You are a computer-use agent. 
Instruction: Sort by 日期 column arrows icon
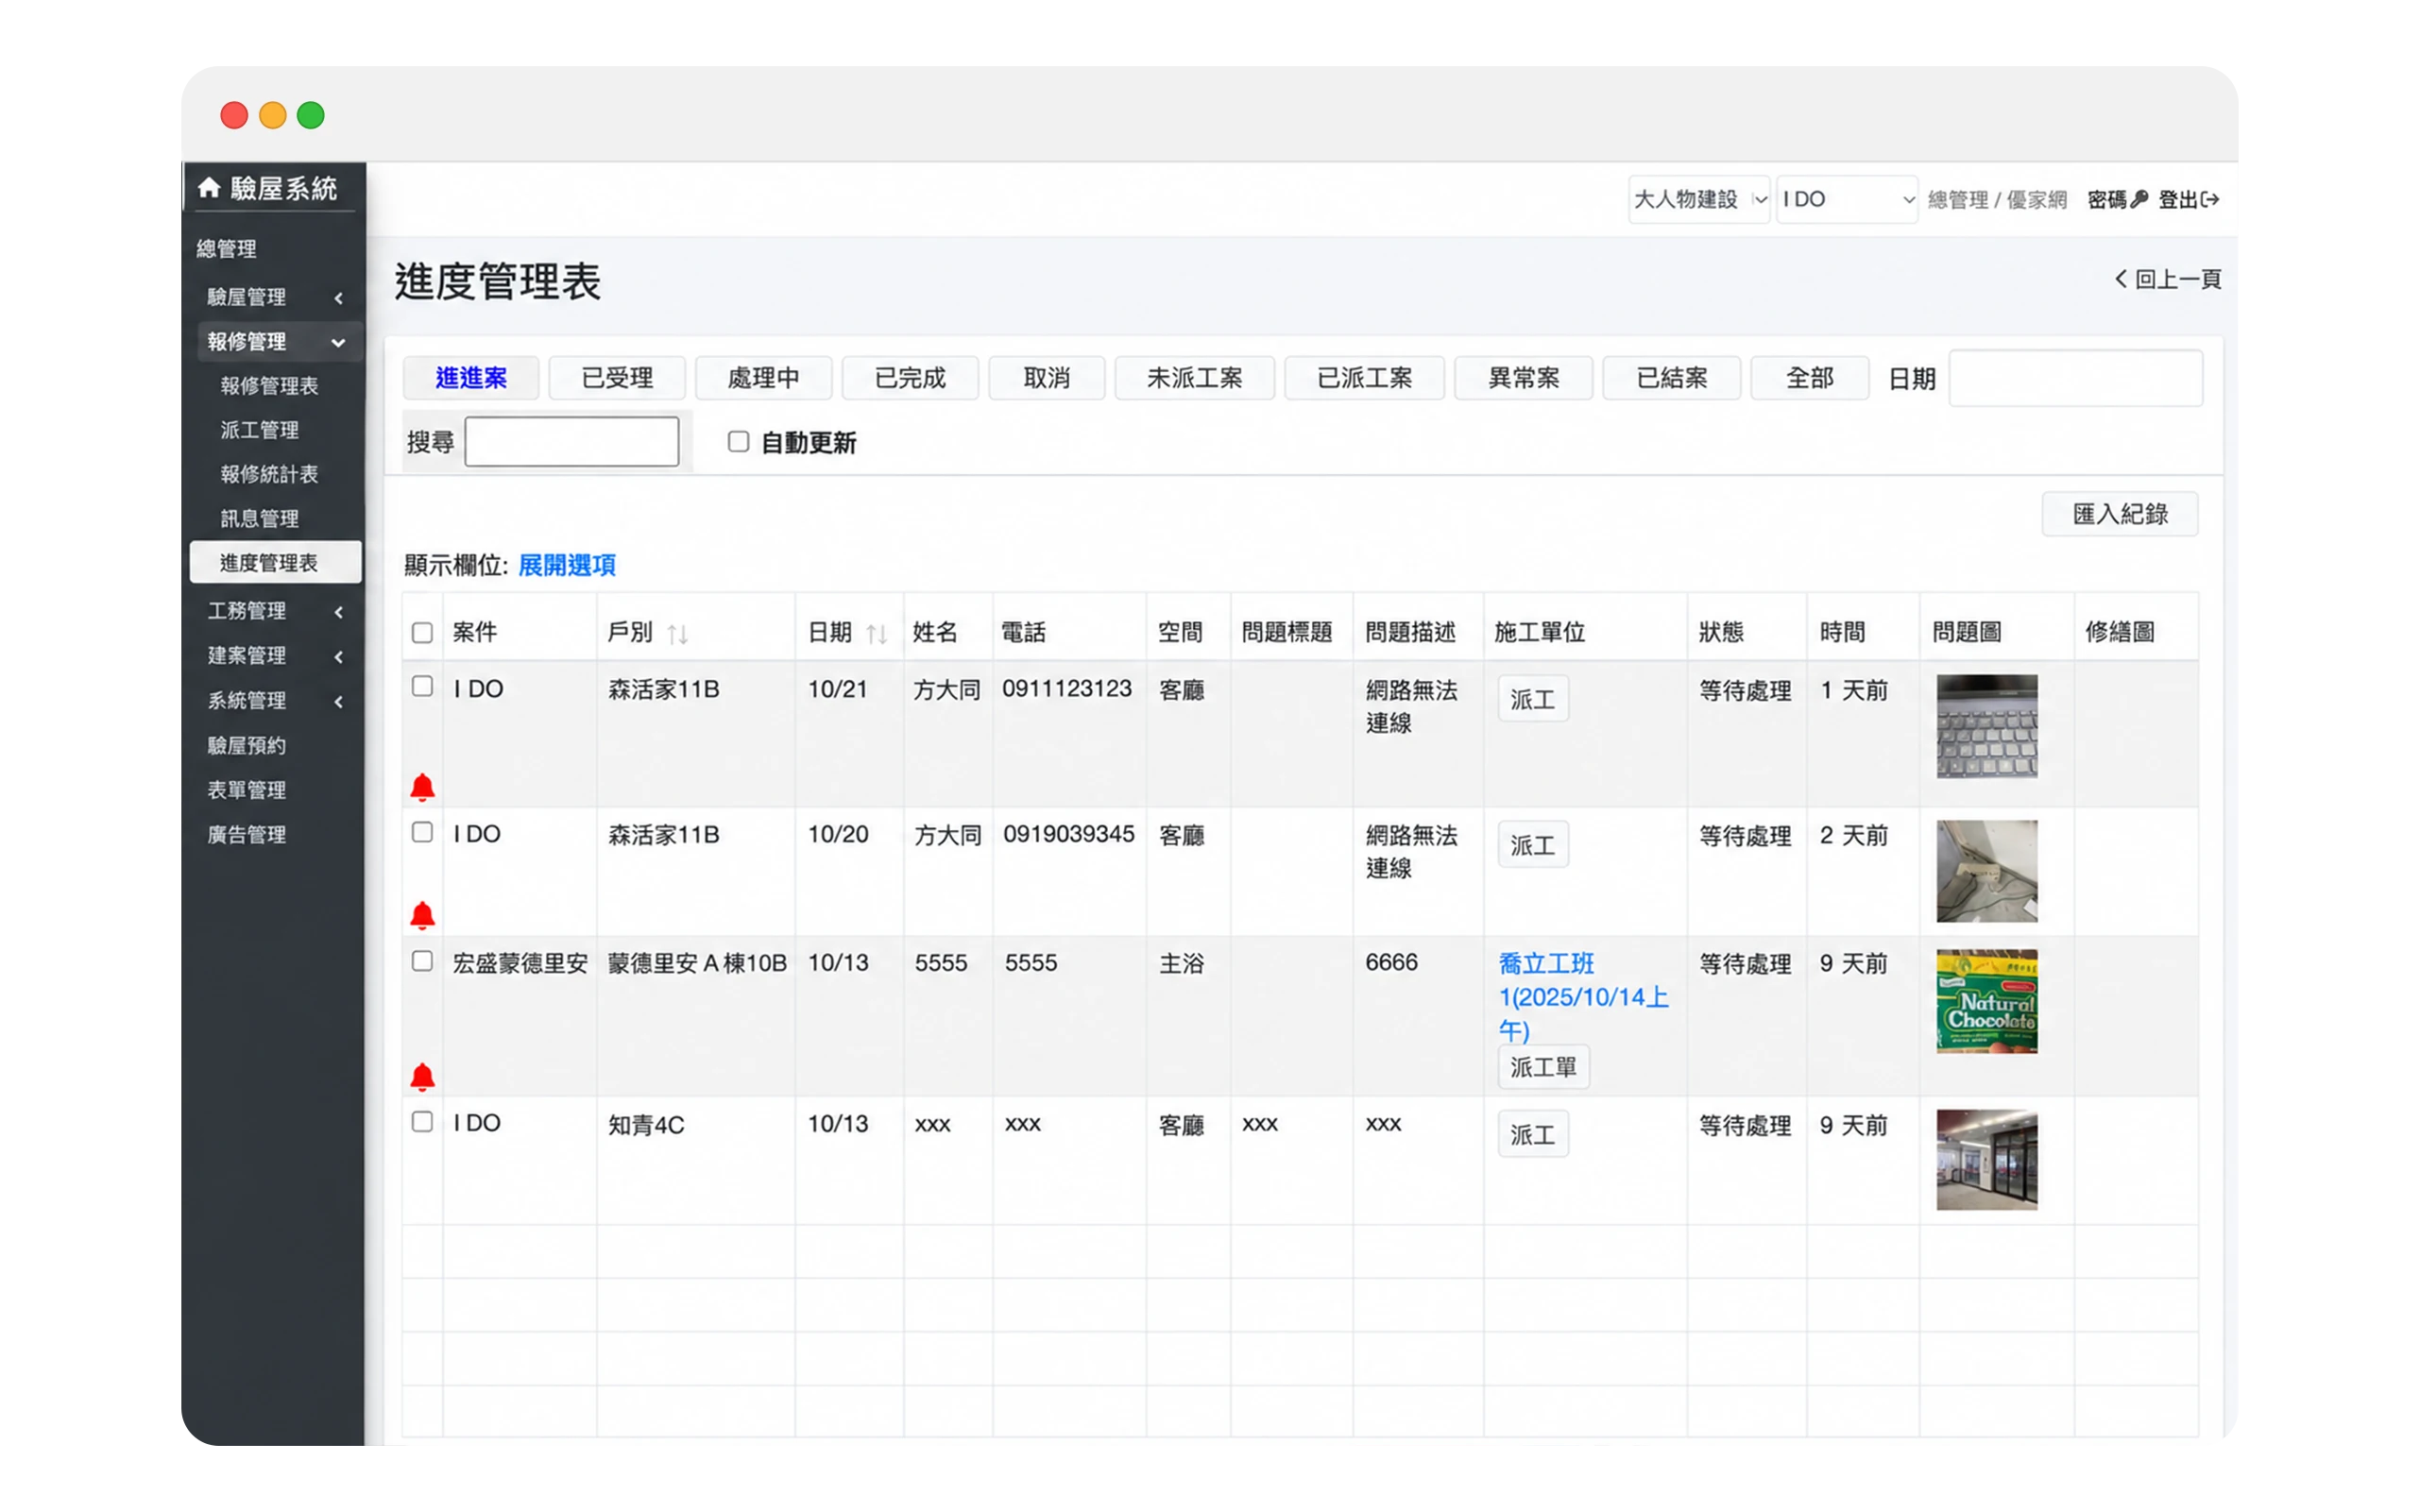pyautogui.click(x=876, y=633)
